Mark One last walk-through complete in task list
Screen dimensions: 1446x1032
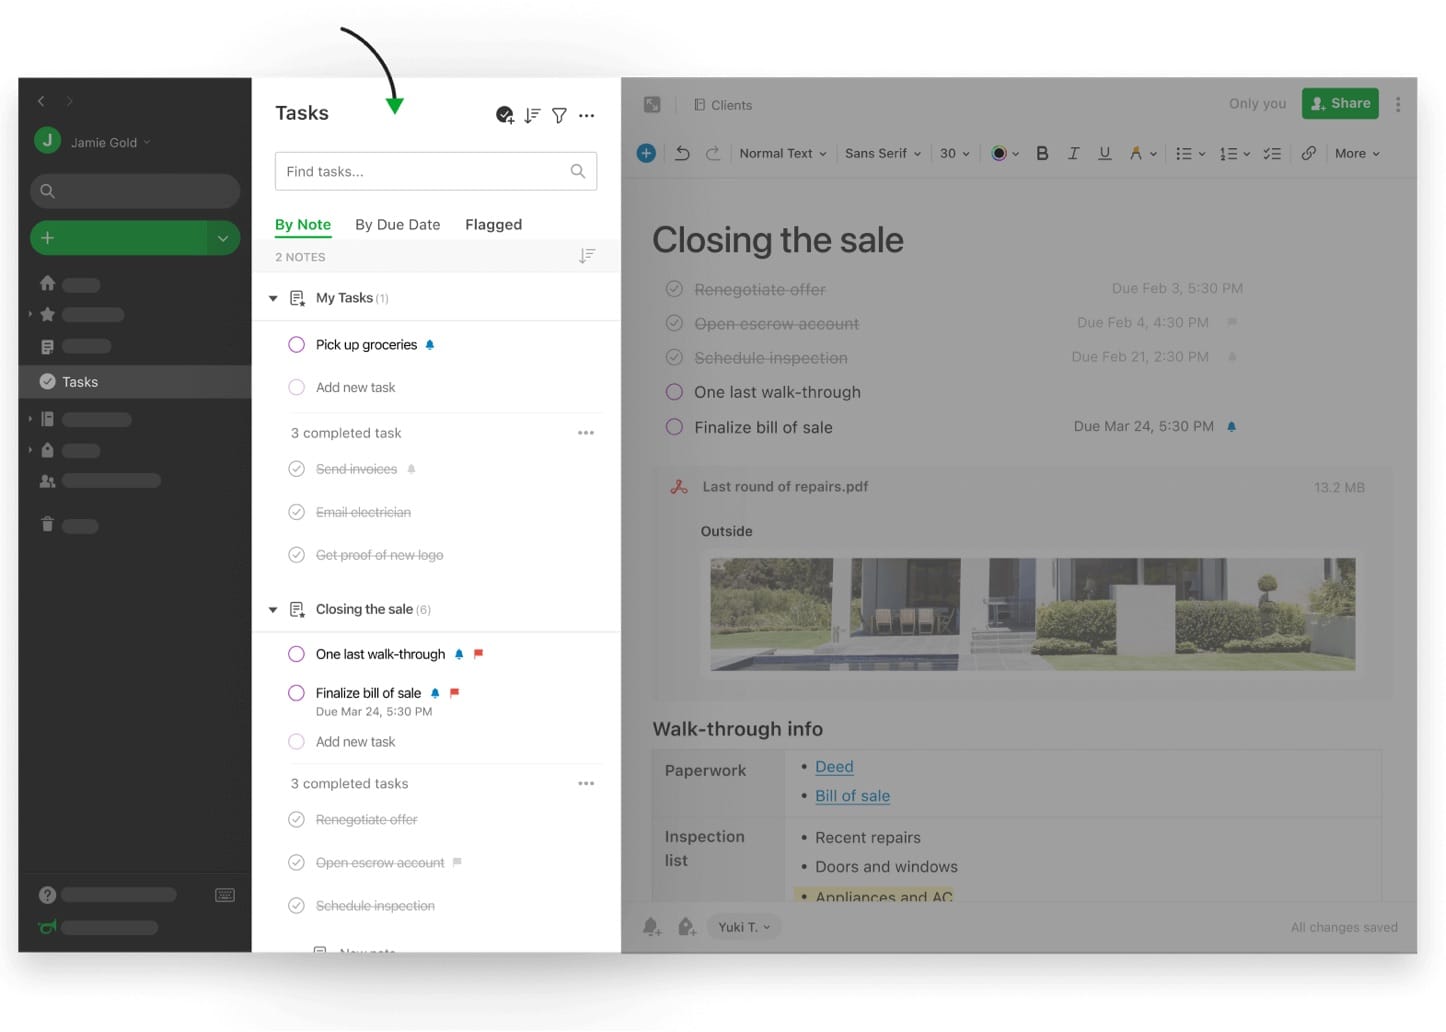tap(296, 654)
